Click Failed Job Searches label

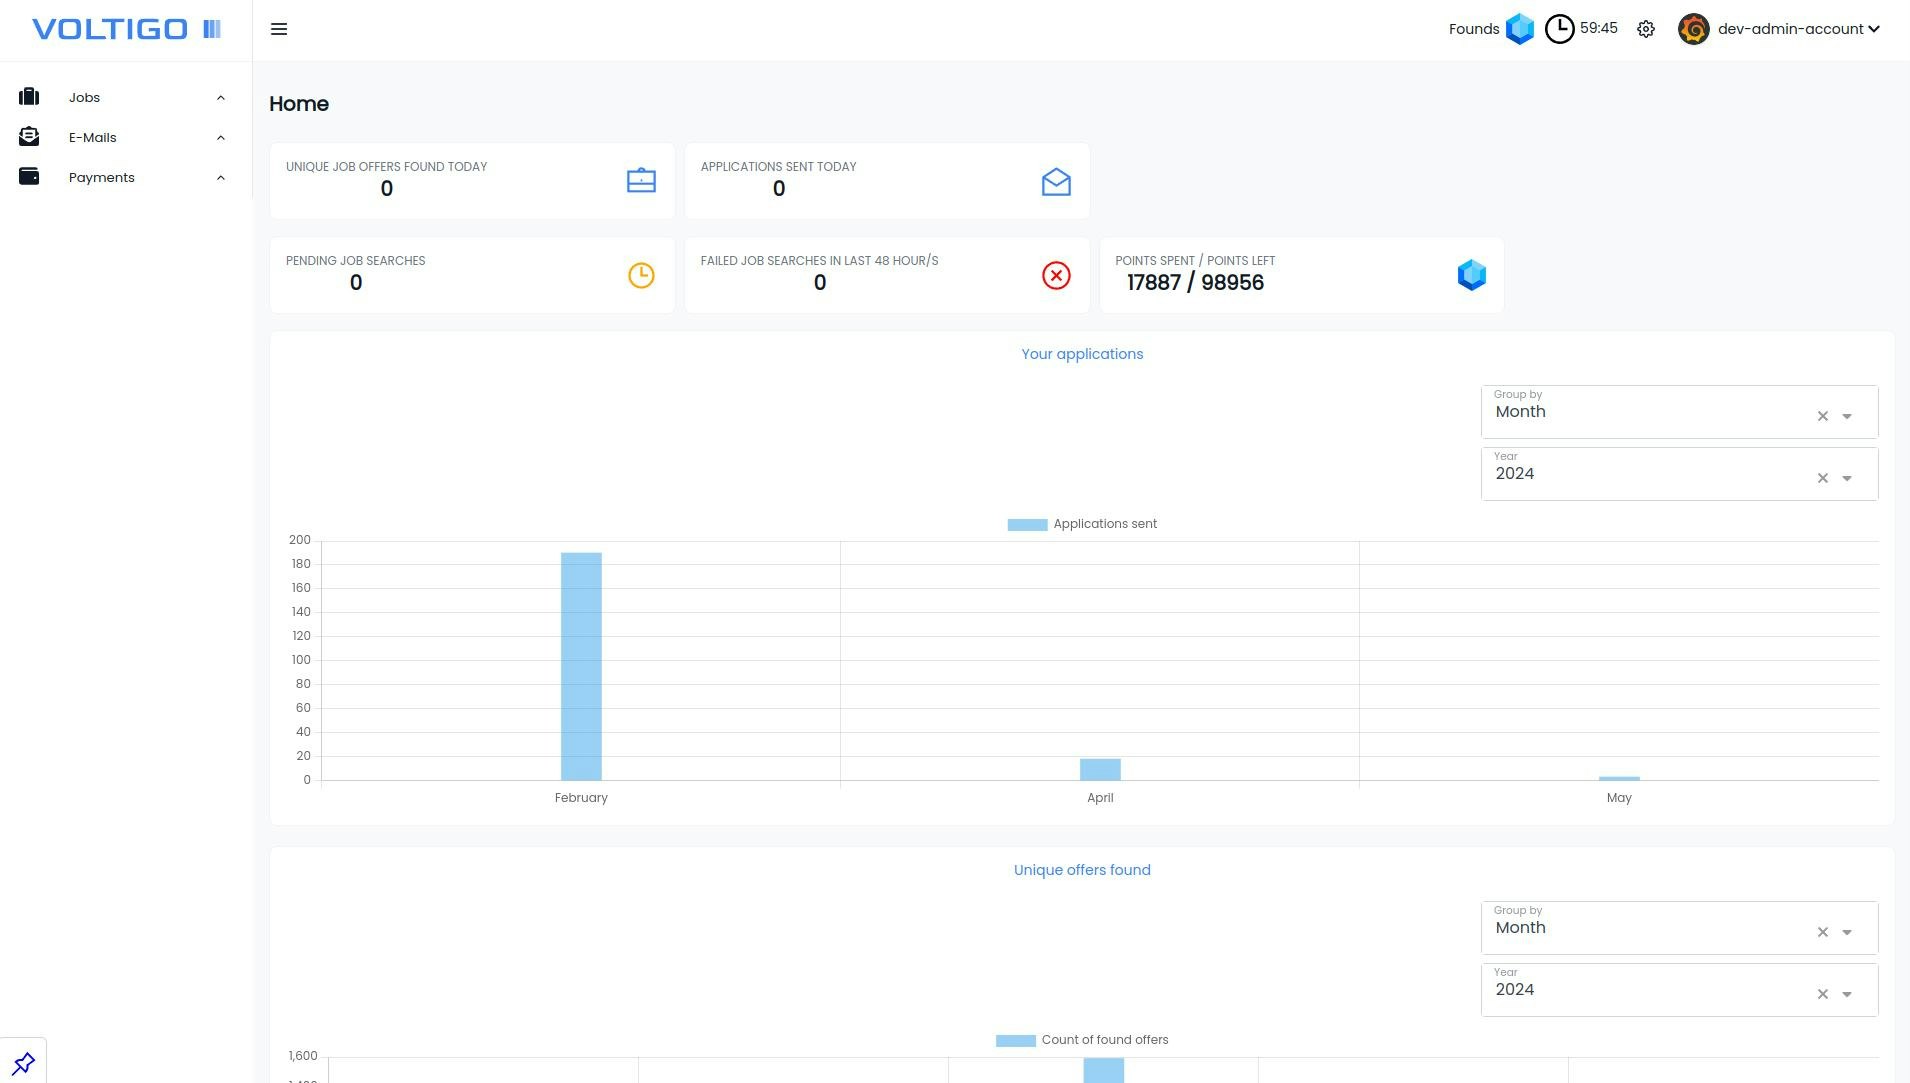pos(819,261)
